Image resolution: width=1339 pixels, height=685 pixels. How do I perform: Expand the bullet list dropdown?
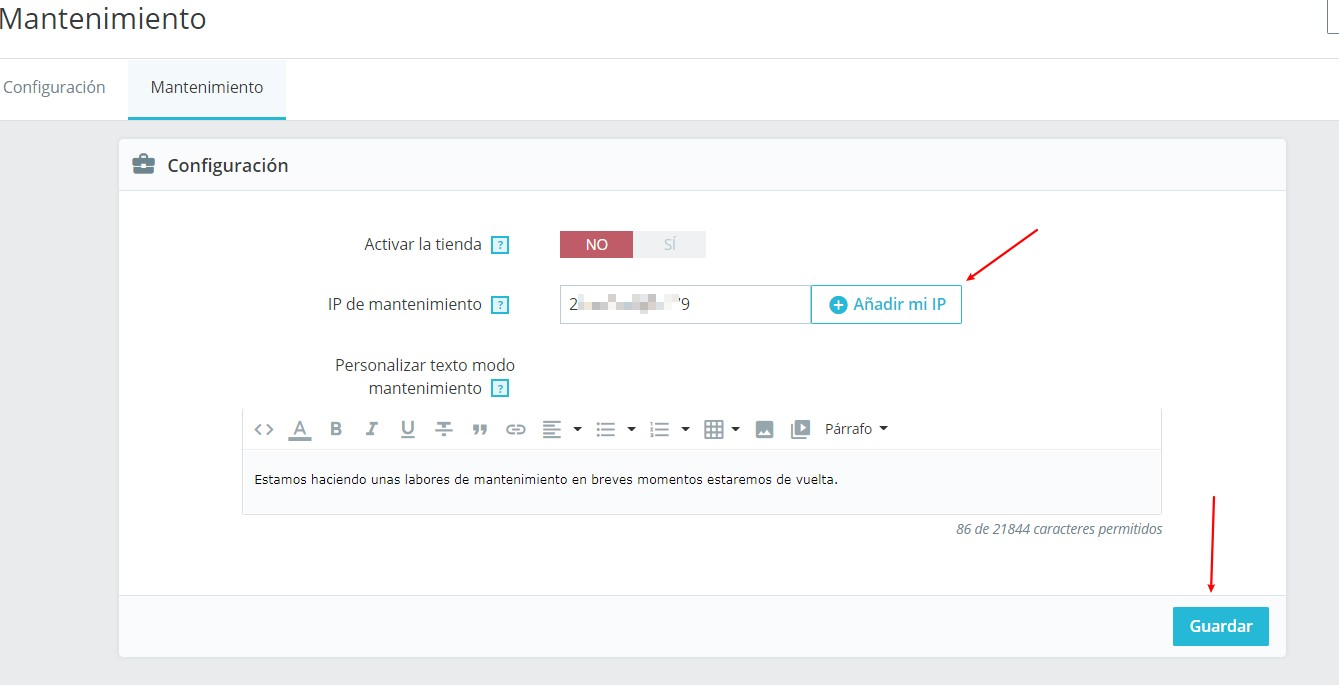tap(631, 429)
